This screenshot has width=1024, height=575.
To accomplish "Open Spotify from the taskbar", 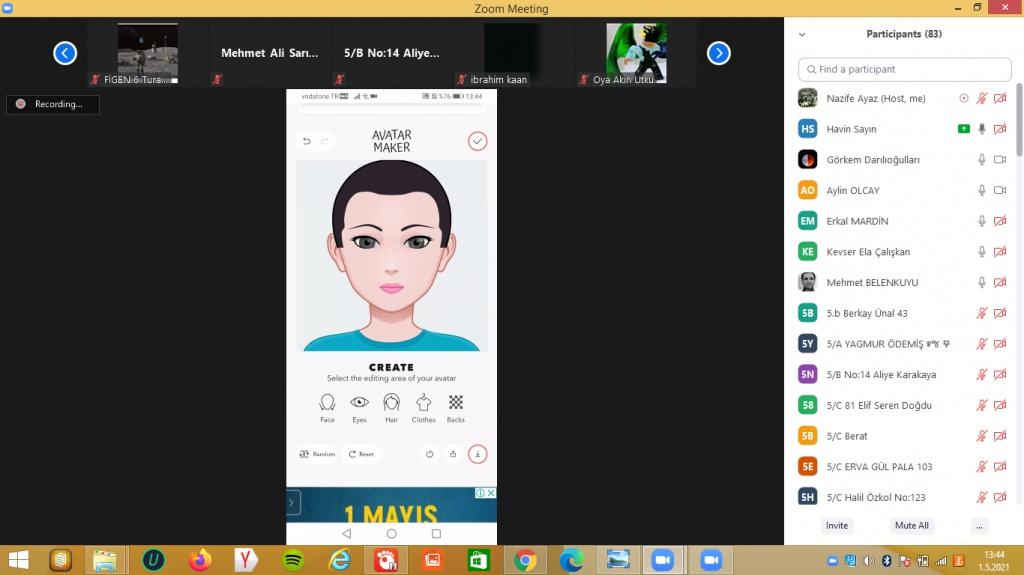I will 293,560.
